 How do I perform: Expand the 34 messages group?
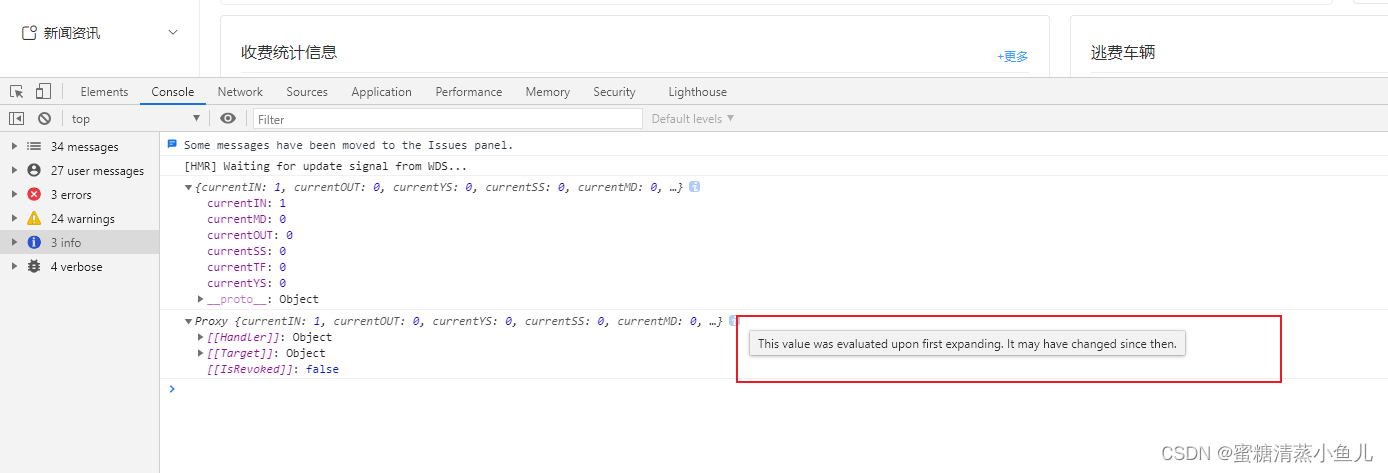tap(14, 147)
